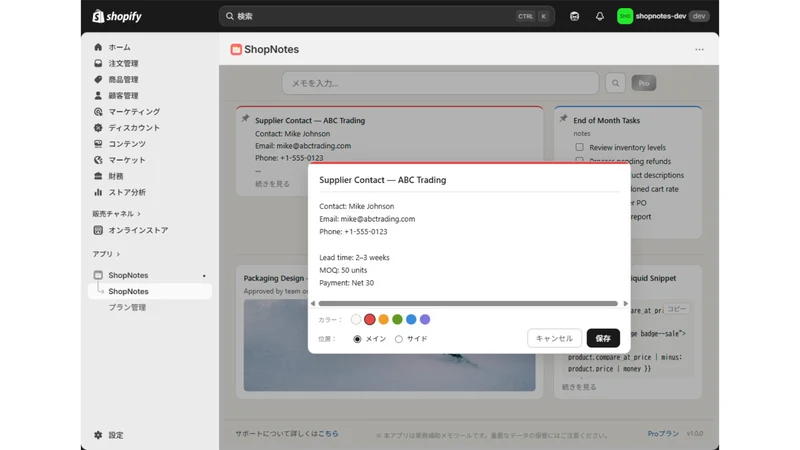Check Review inventory levels task
Image resolution: width=800 pixels, height=450 pixels.
[x=580, y=147]
